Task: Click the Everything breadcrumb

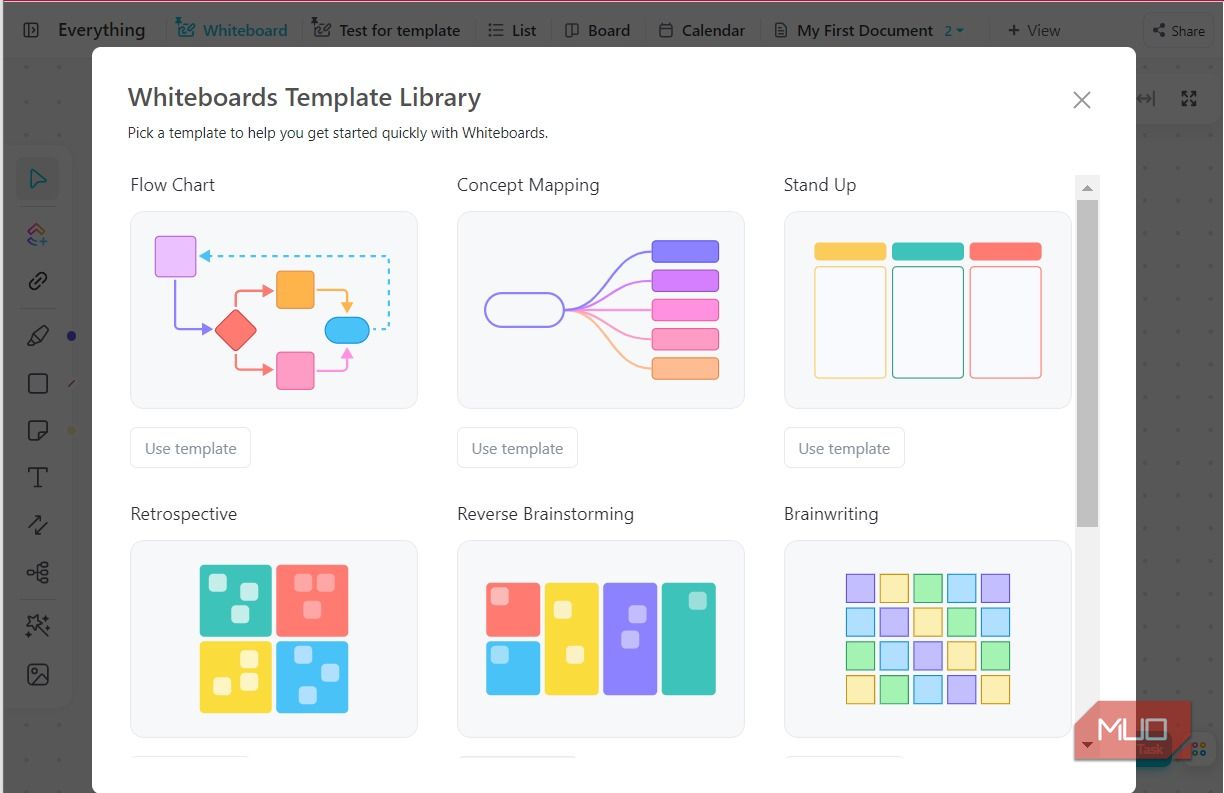Action: (x=101, y=30)
